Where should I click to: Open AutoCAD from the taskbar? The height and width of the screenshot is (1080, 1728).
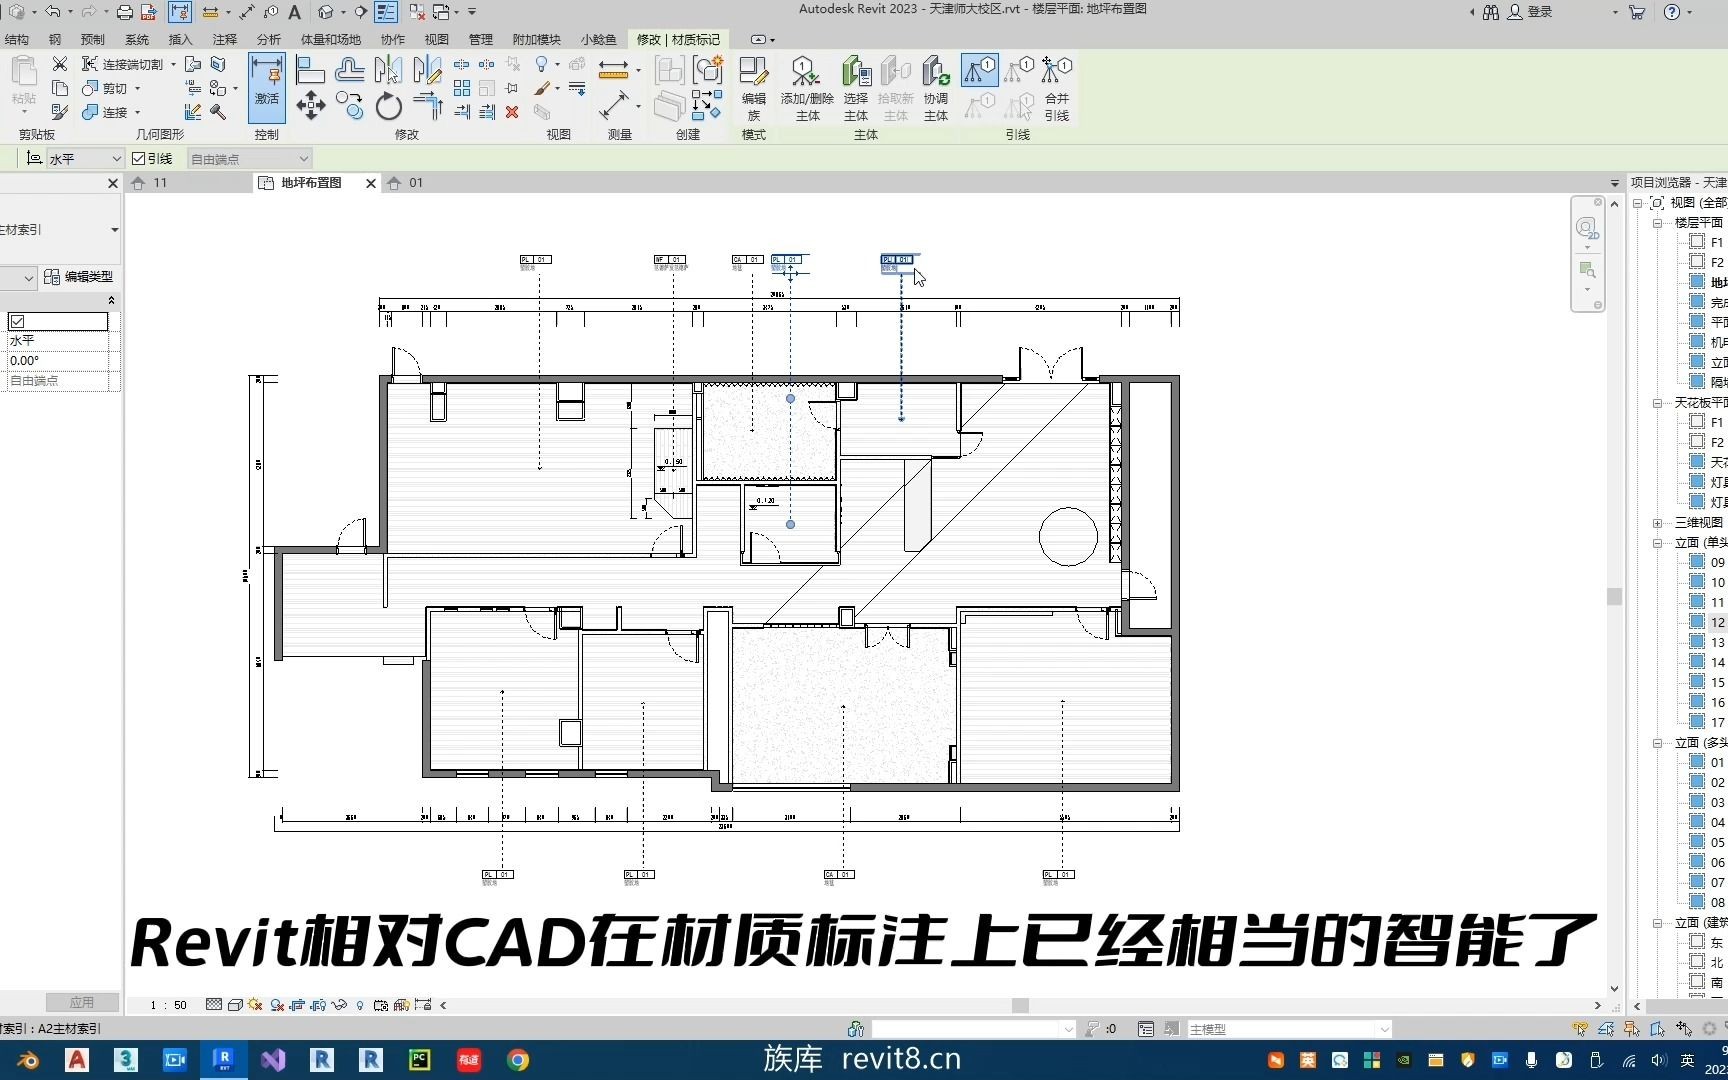coord(77,1060)
